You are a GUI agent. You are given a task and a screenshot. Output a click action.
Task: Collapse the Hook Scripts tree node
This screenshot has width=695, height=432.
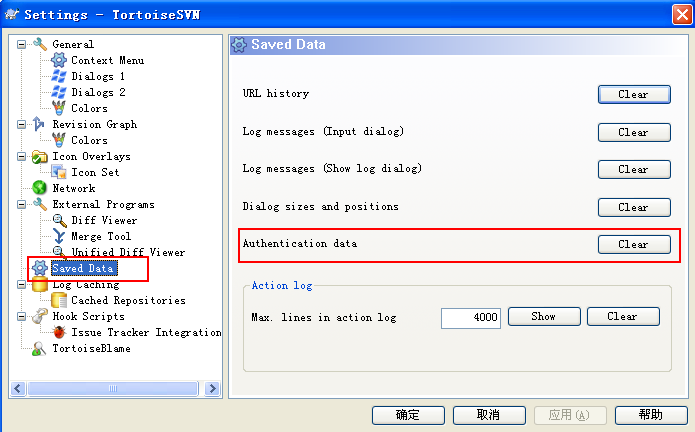[21, 316]
